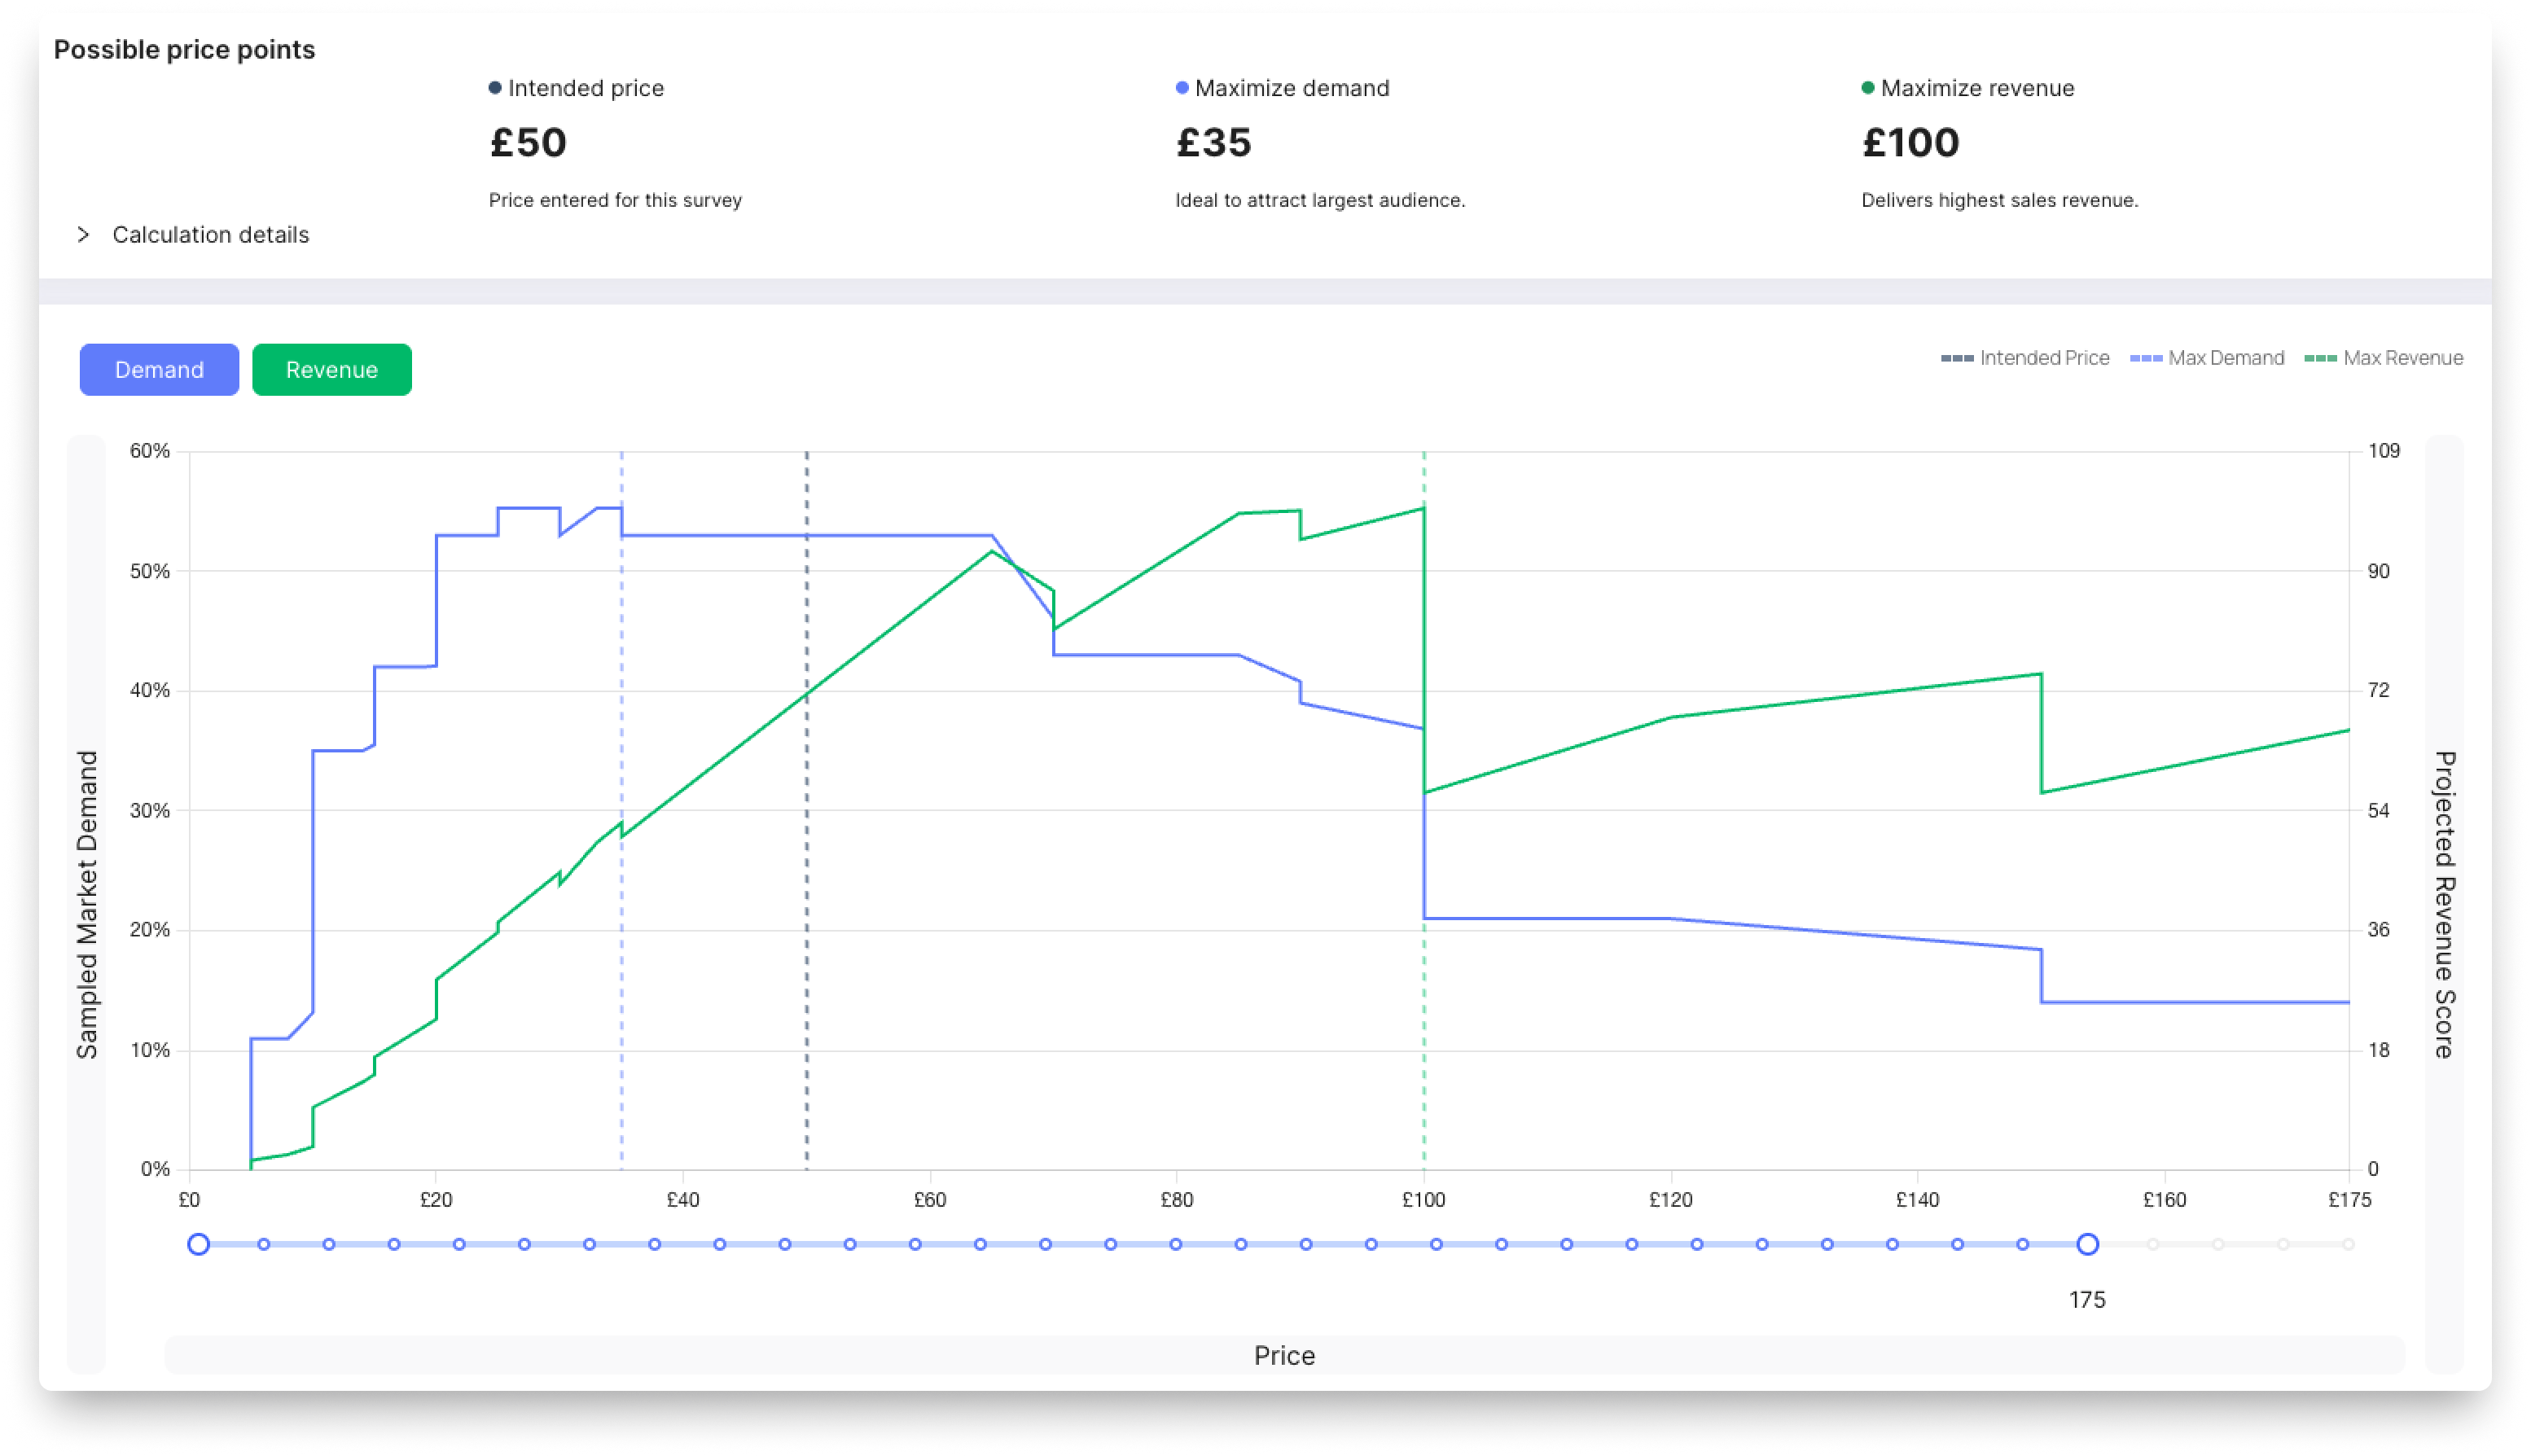
Task: Click the right slider handle at 175
Action: (x=2087, y=1244)
